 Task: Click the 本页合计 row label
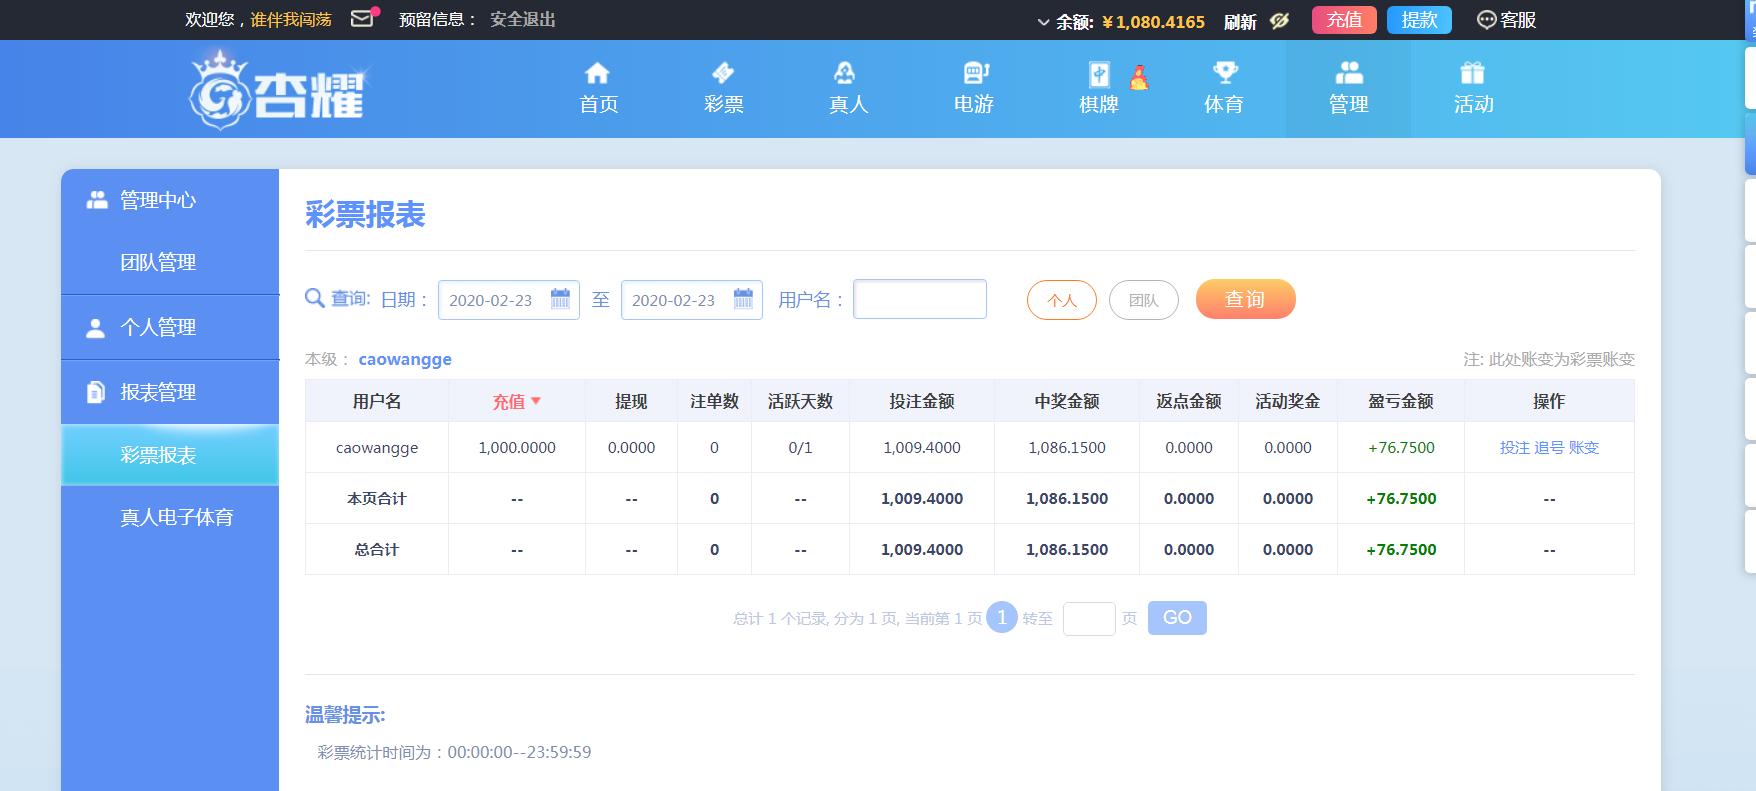tap(377, 499)
